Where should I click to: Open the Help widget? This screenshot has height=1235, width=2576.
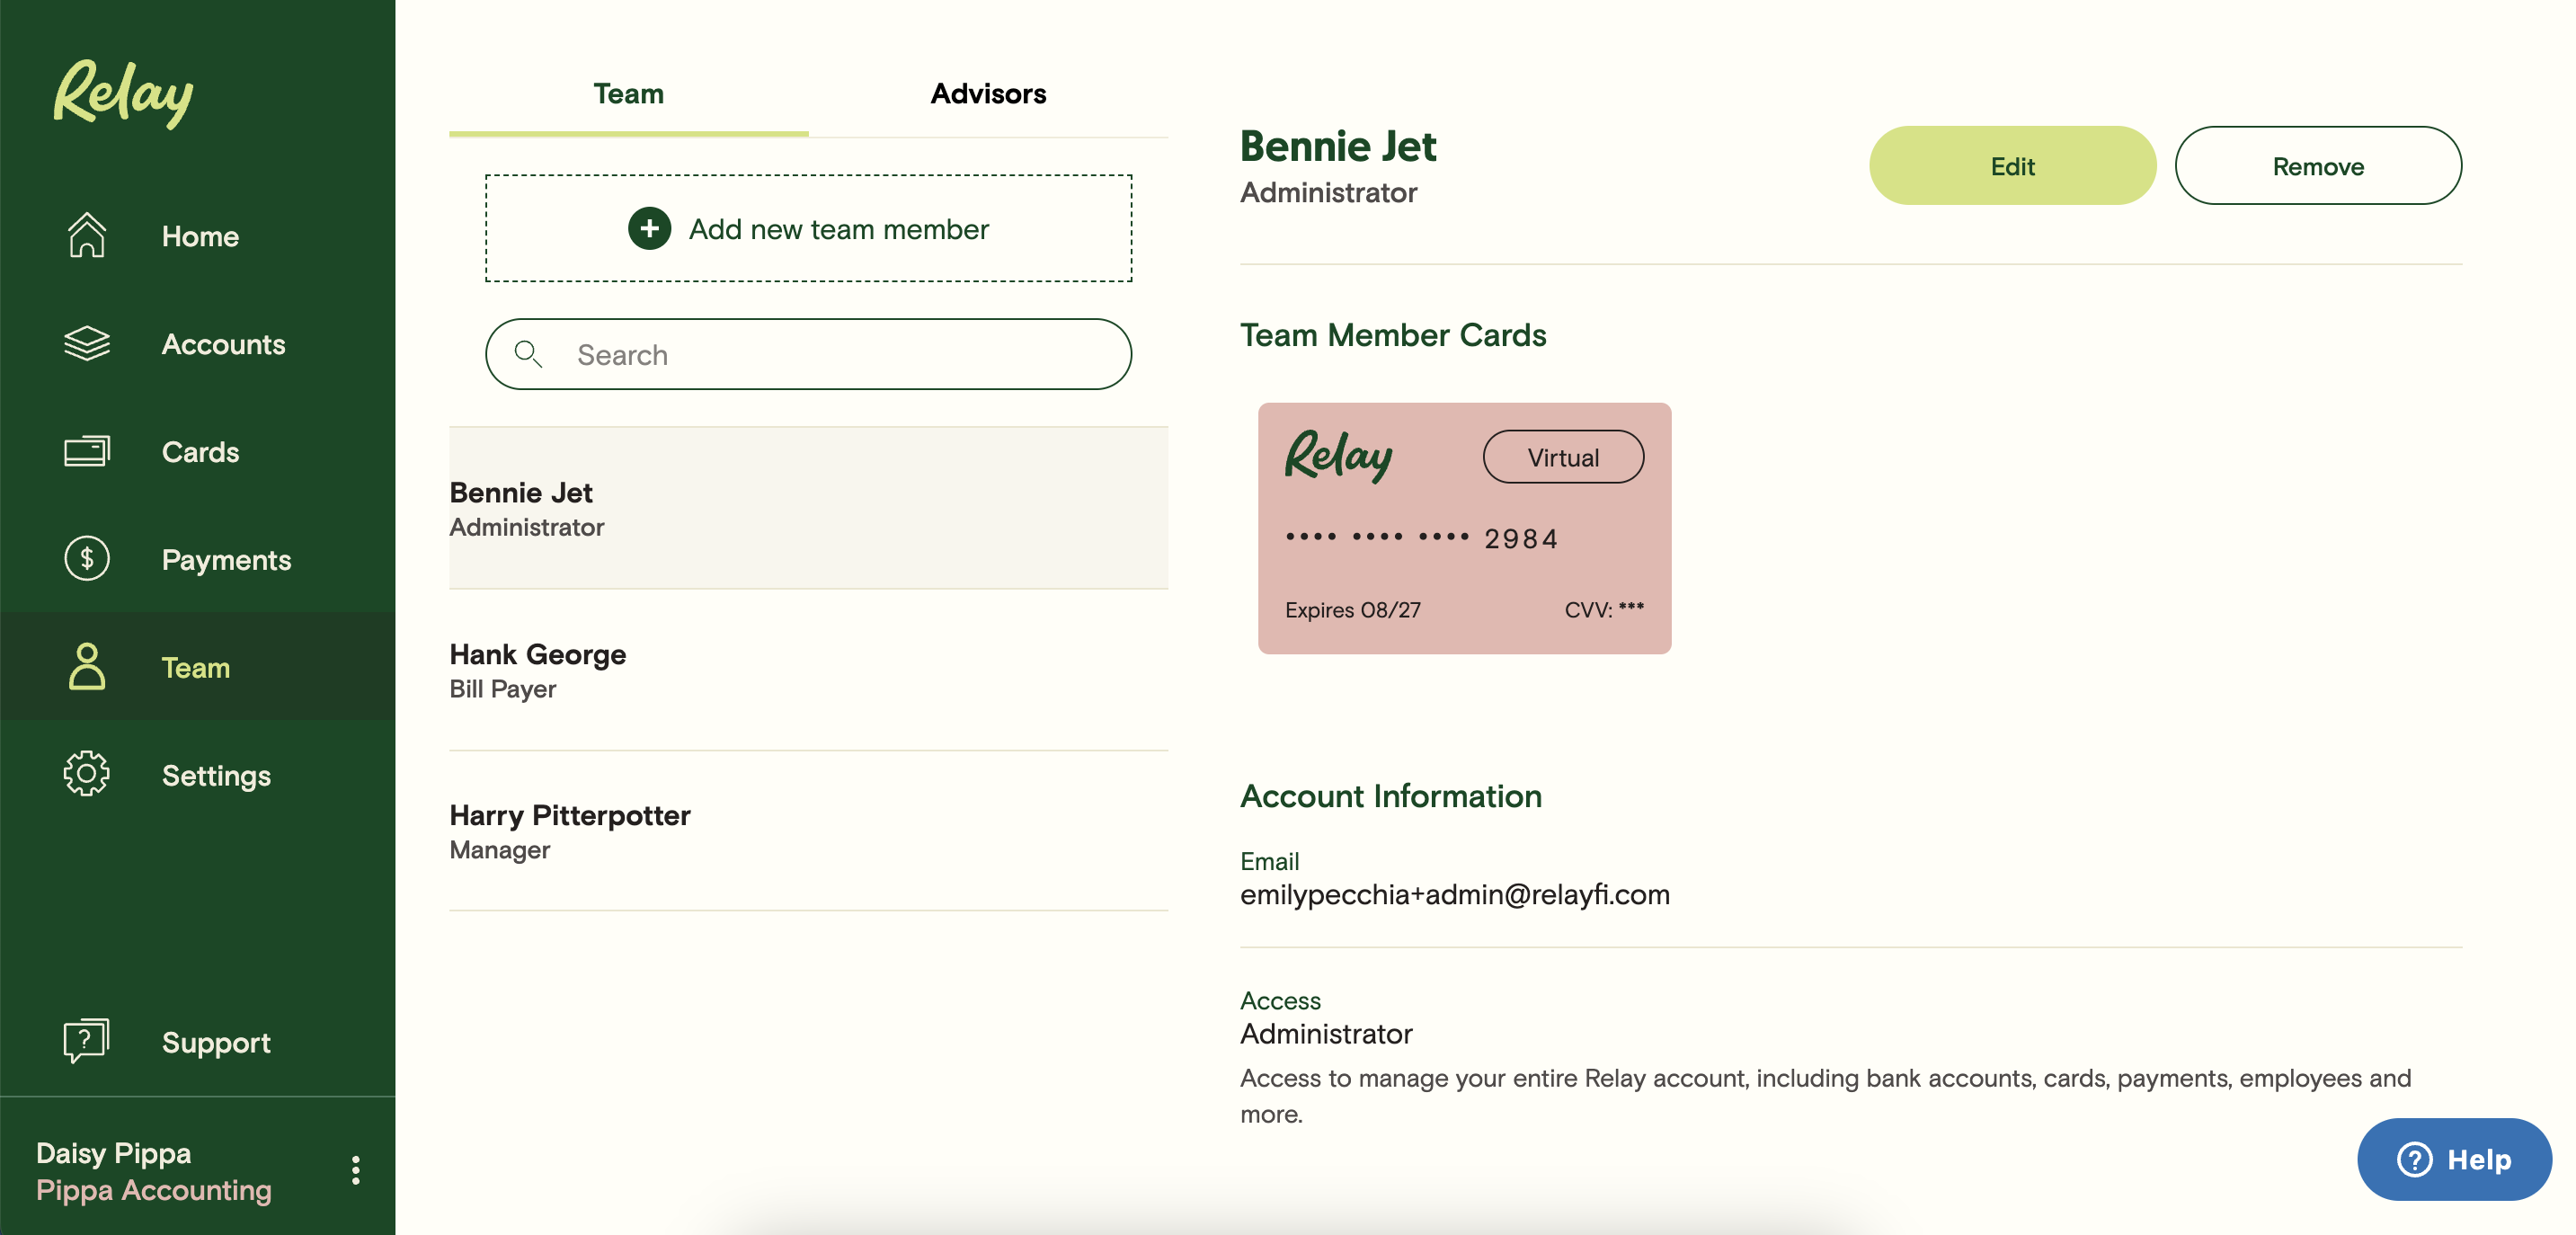(2454, 1160)
